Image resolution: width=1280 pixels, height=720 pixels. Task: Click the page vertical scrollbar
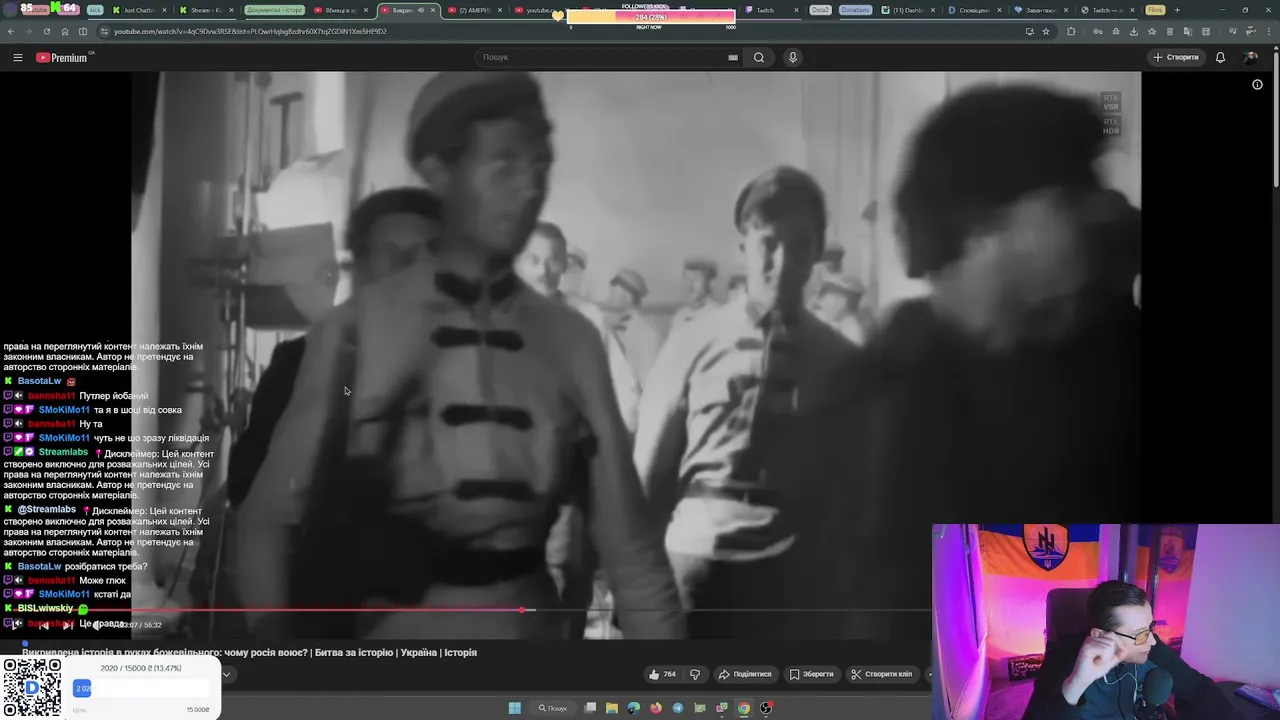tap(1275, 120)
